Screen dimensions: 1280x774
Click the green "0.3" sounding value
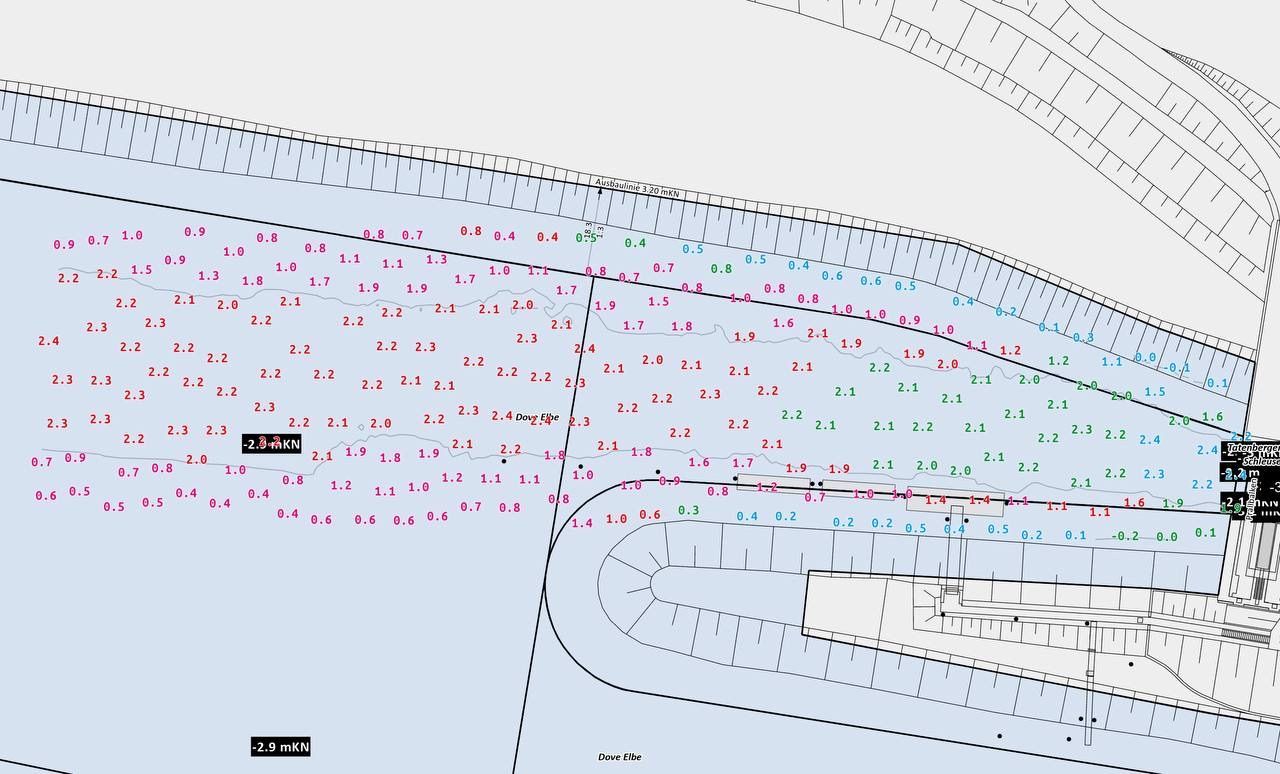689,510
